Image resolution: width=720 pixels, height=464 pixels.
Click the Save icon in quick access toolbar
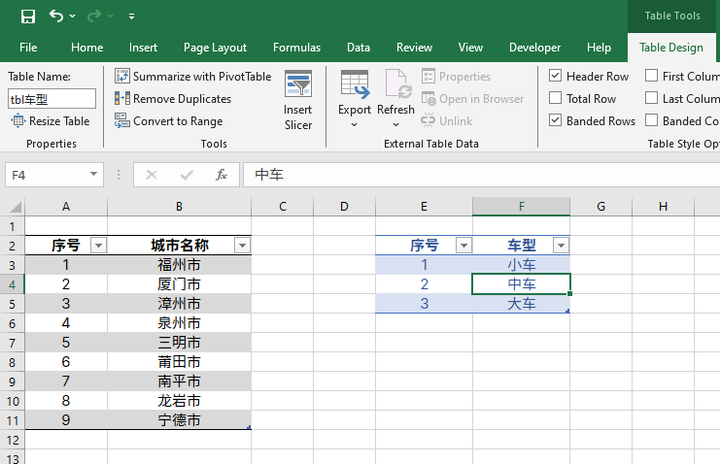tap(28, 17)
